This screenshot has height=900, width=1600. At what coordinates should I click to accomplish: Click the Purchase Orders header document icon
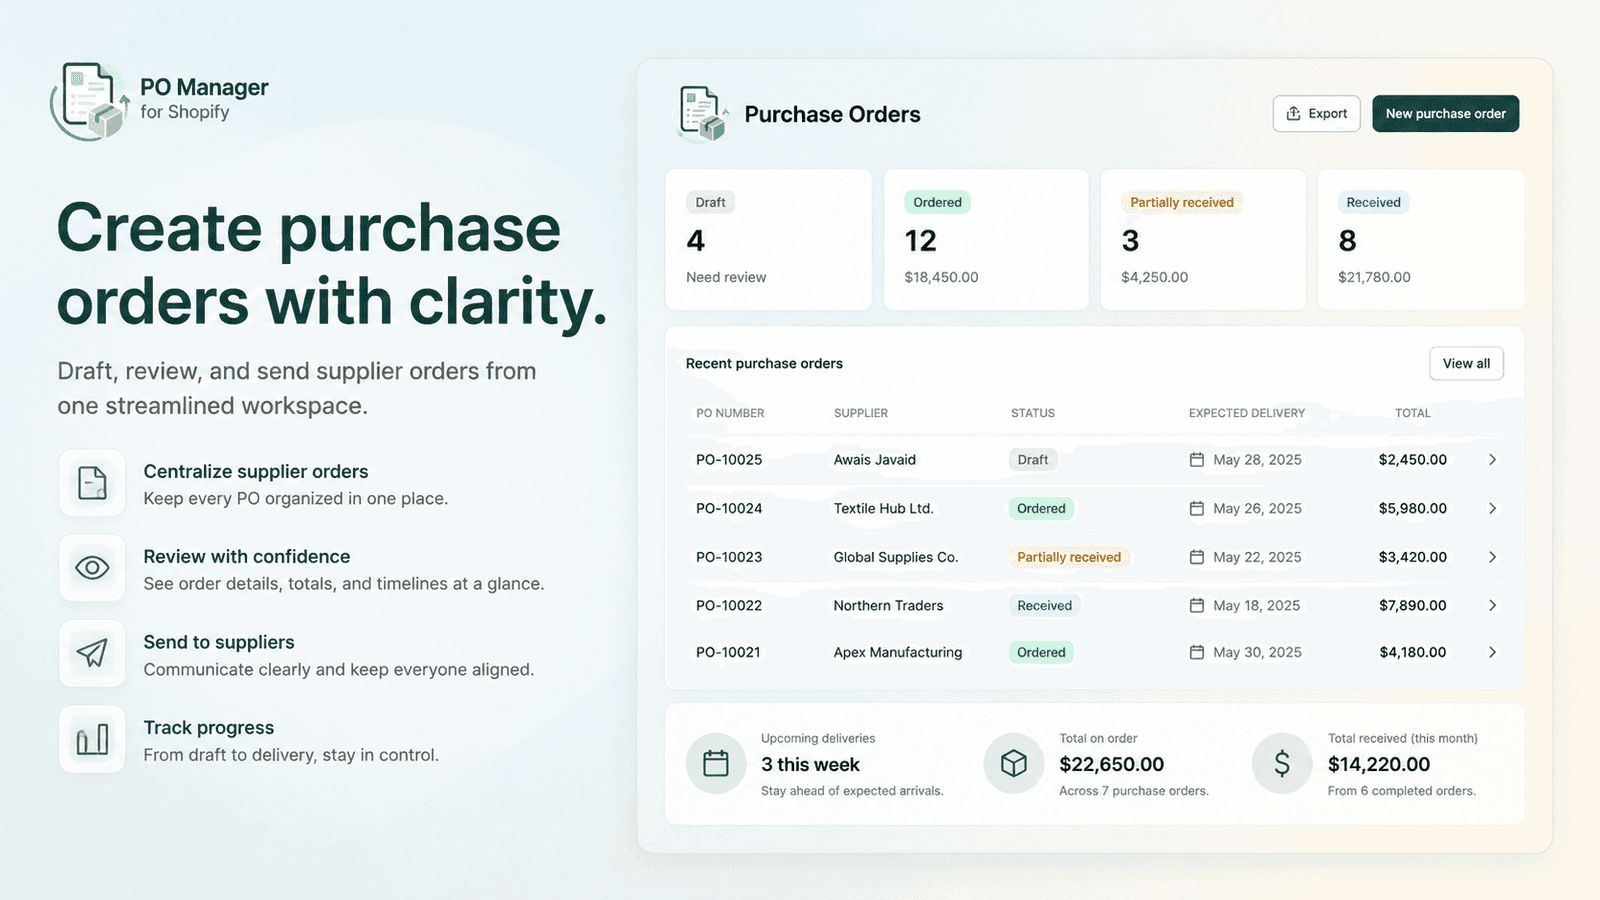pyautogui.click(x=702, y=113)
